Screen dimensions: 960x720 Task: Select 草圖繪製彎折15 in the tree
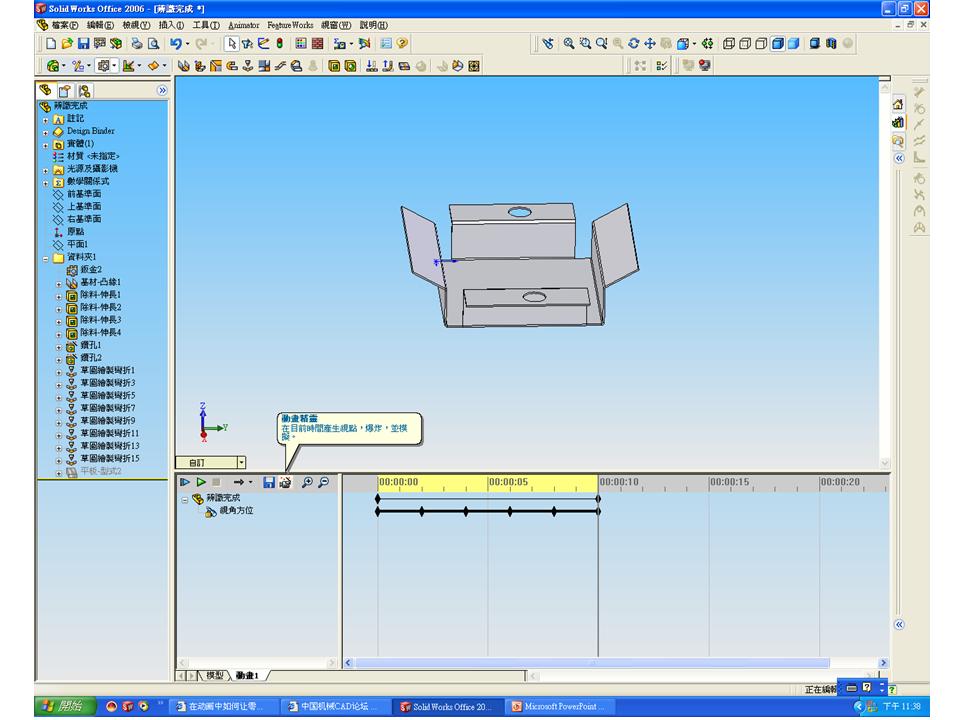pyautogui.click(x=110, y=459)
